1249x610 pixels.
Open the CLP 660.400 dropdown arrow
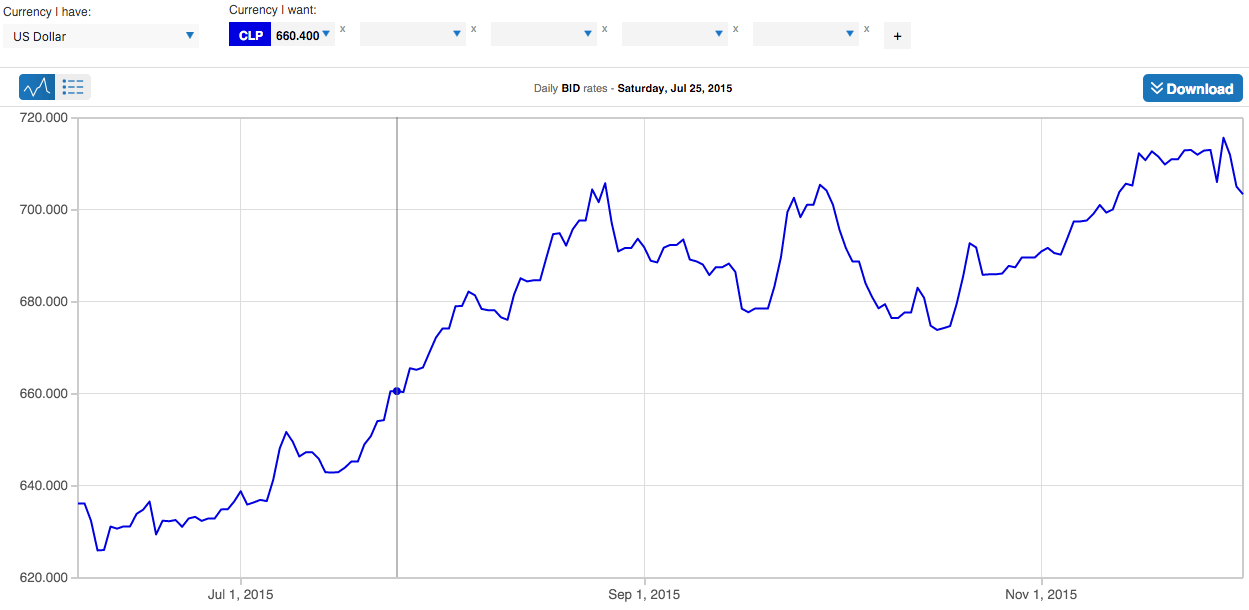pos(325,34)
